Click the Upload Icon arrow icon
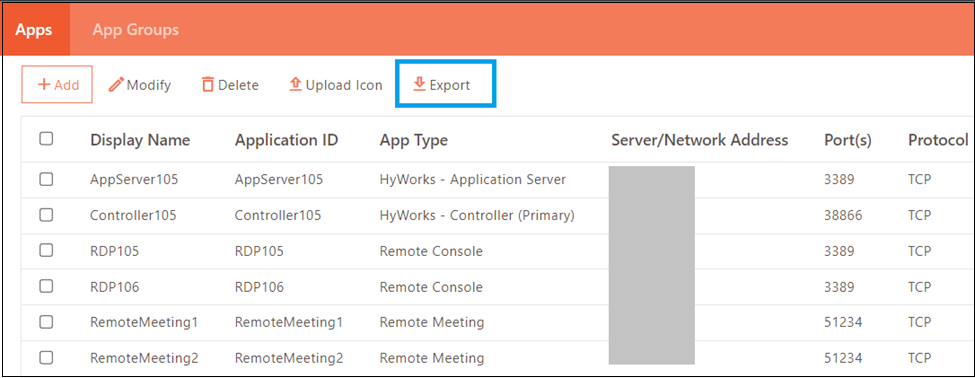The image size is (975, 378). [295, 84]
